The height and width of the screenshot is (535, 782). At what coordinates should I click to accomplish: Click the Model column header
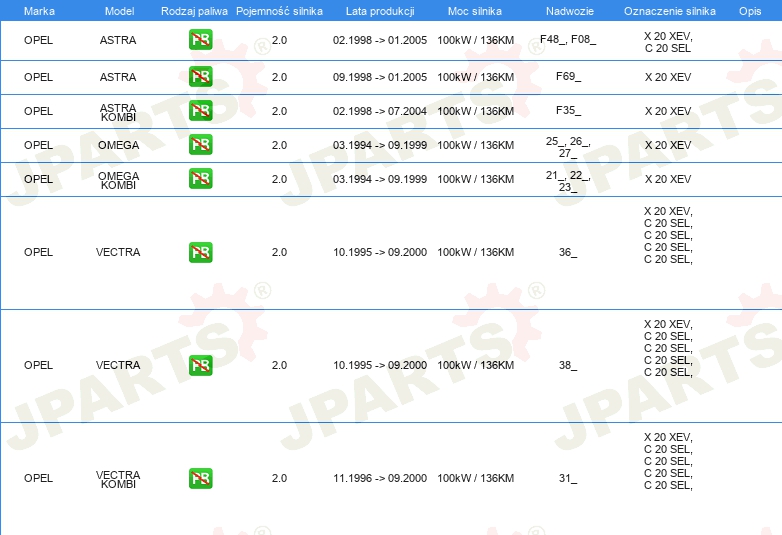pos(119,11)
